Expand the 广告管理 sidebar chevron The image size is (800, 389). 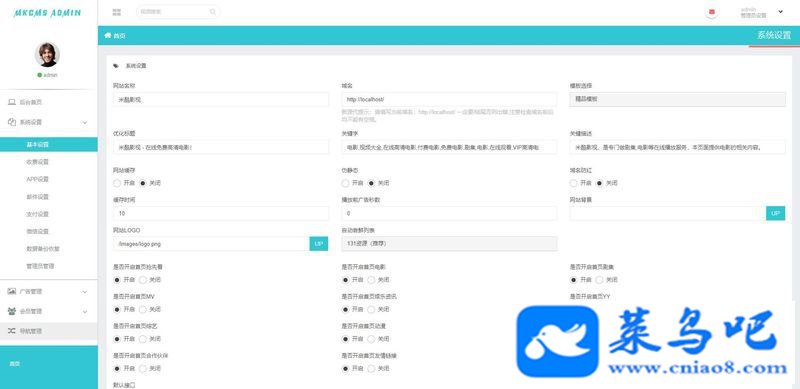[85, 292]
